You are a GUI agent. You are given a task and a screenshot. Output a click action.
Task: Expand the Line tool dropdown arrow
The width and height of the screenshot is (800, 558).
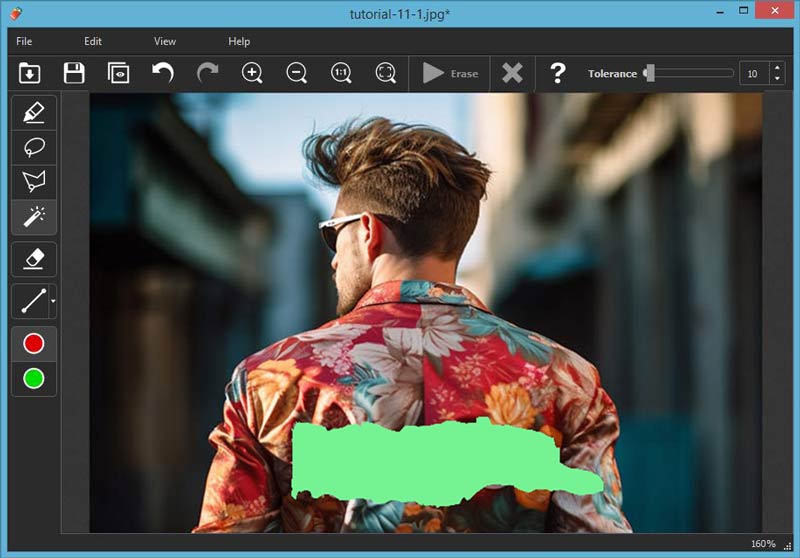53,301
